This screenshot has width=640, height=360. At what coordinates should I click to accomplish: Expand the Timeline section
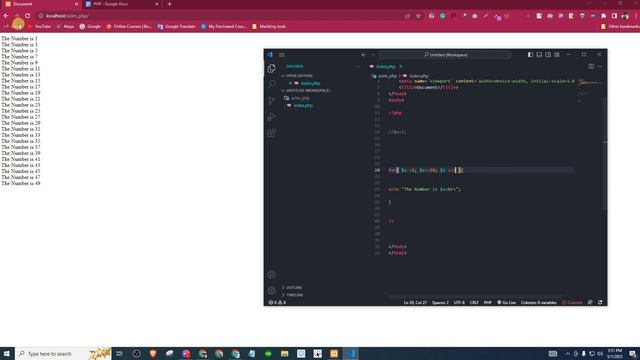point(293,295)
